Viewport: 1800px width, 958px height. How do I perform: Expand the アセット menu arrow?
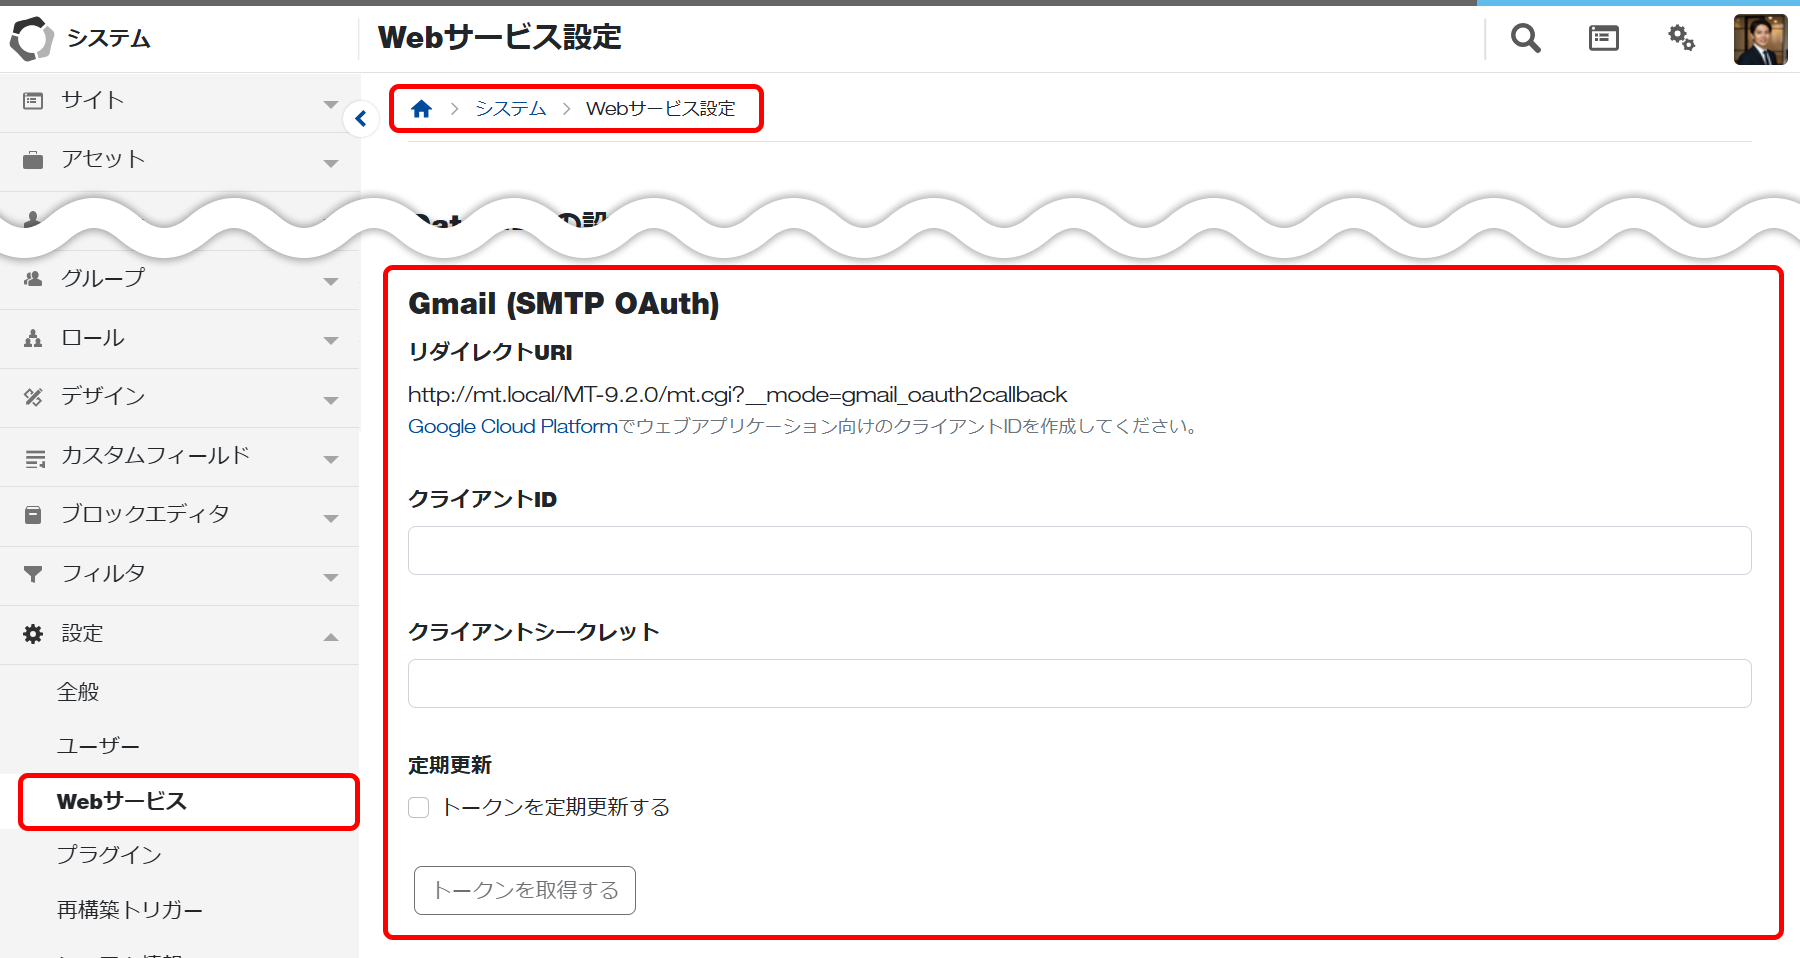click(x=331, y=163)
